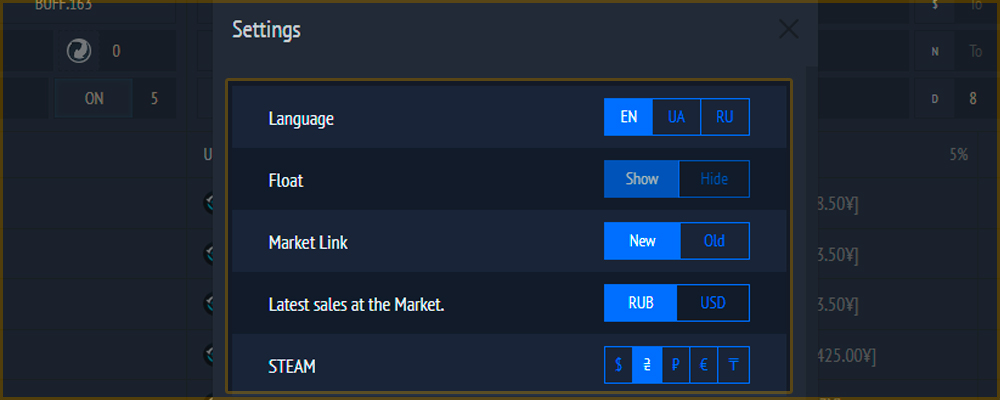Set latest Market sales to RUB
1000x400 pixels.
click(x=640, y=303)
